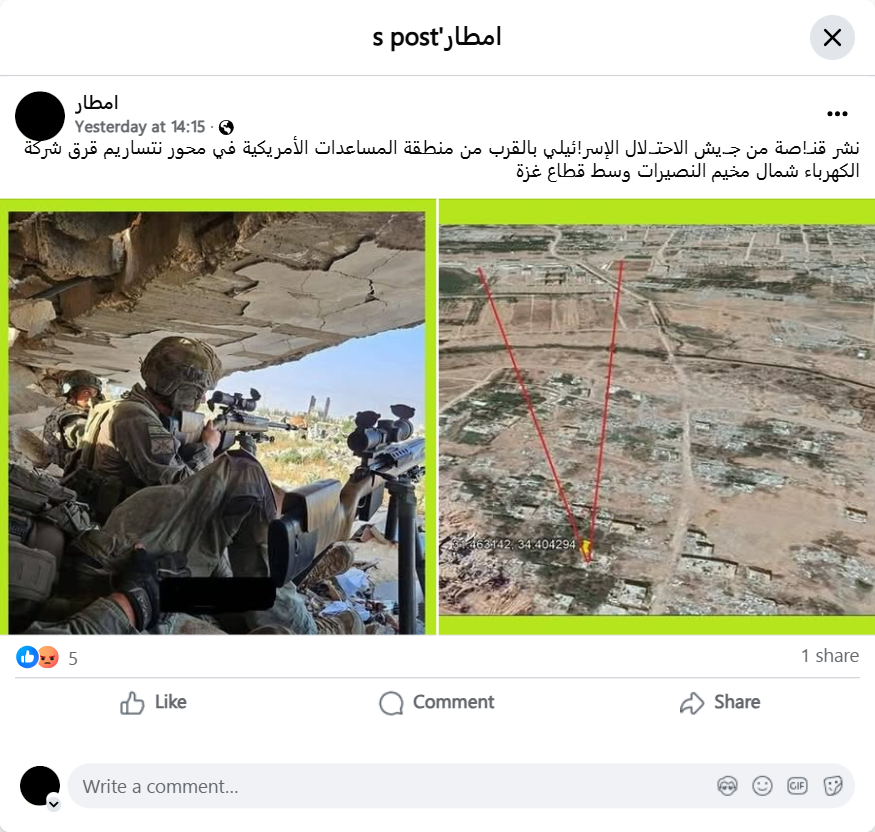875x832 pixels.
Task: Open the three-dot post options menu
Action: (837, 114)
